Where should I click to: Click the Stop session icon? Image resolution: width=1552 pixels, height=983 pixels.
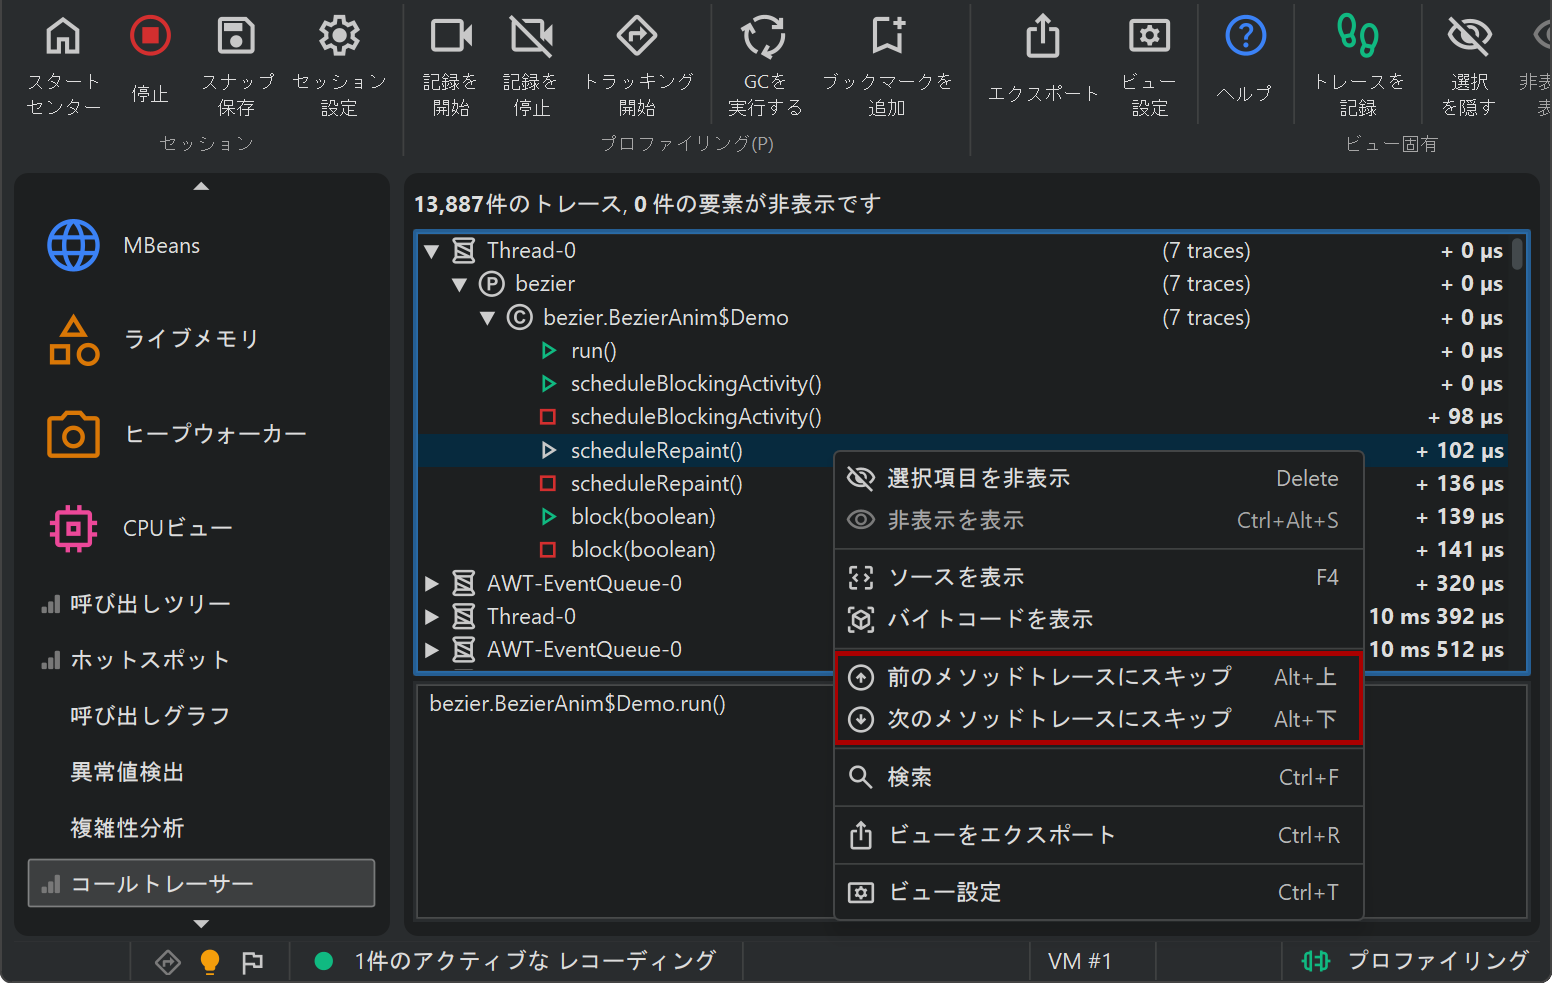pyautogui.click(x=150, y=38)
